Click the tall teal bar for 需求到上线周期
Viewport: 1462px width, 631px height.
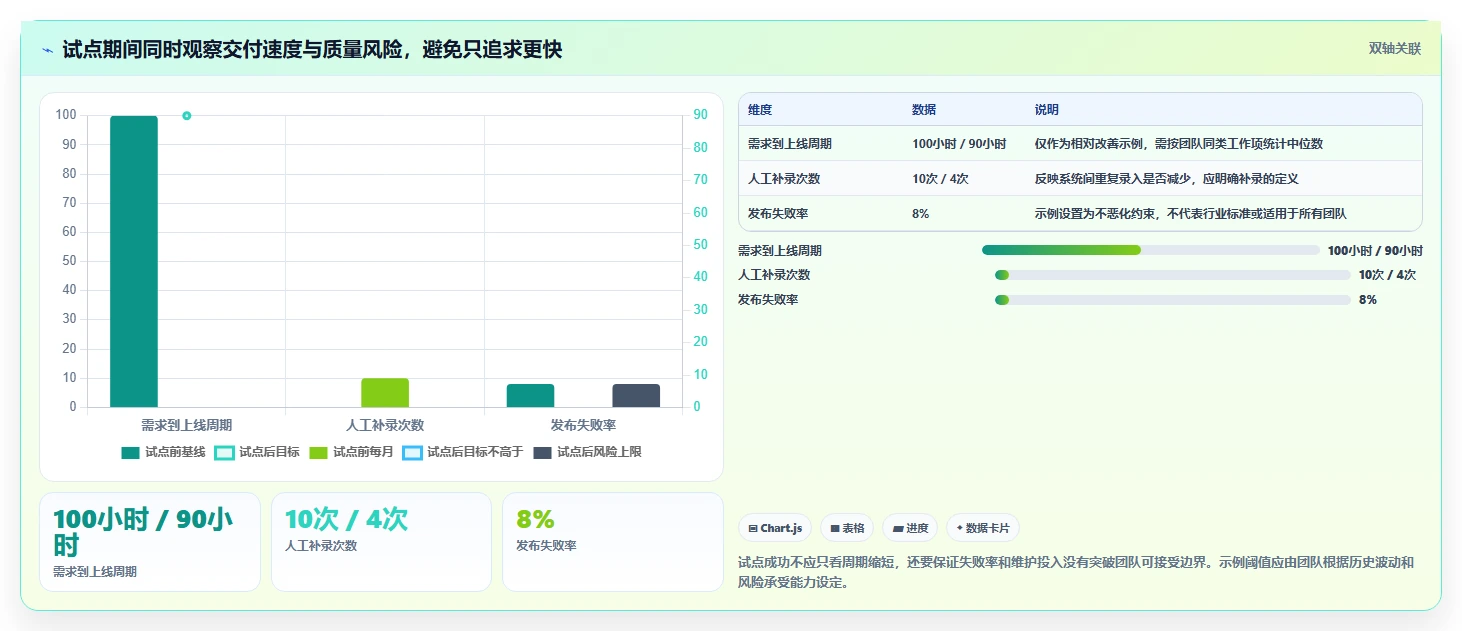[x=134, y=261]
